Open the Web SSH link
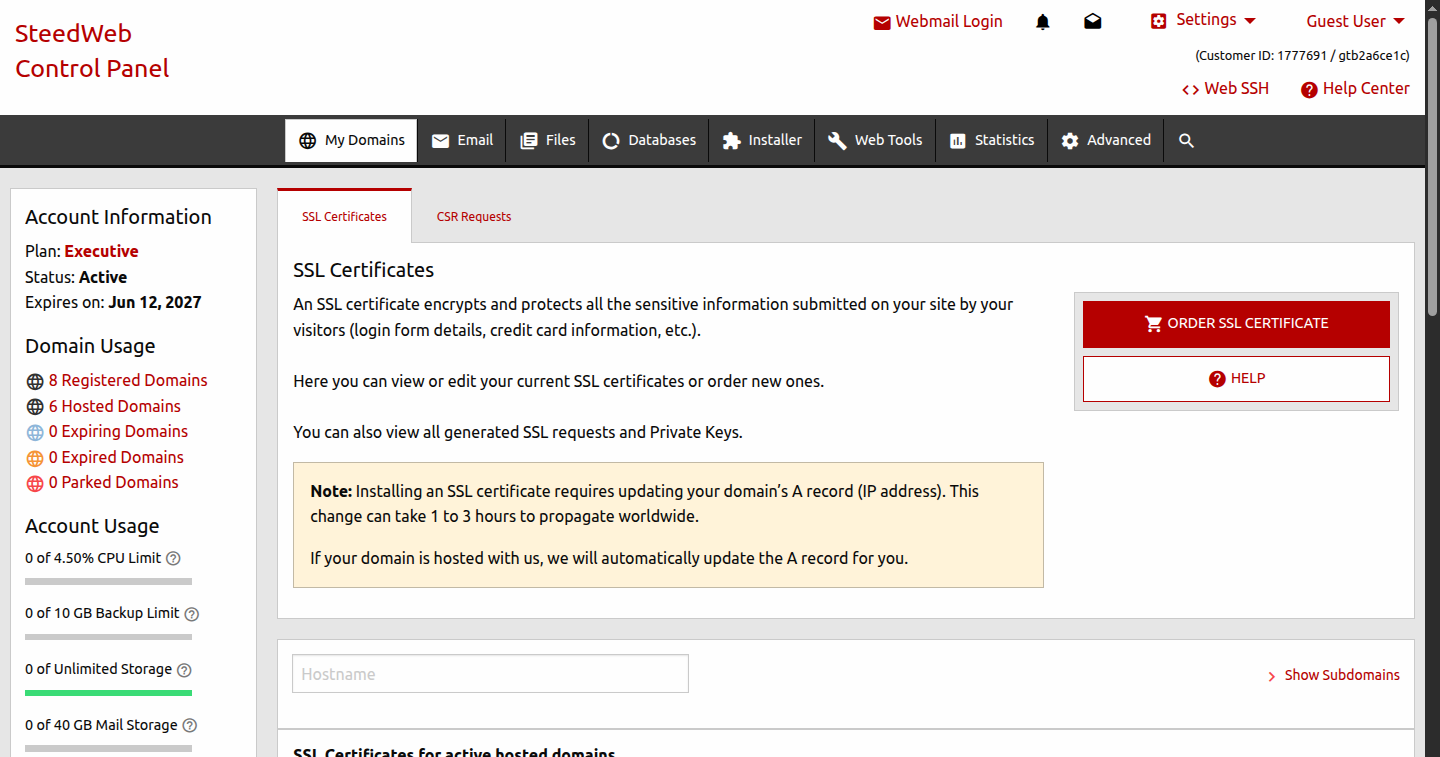The width and height of the screenshot is (1440, 757). [1225, 88]
